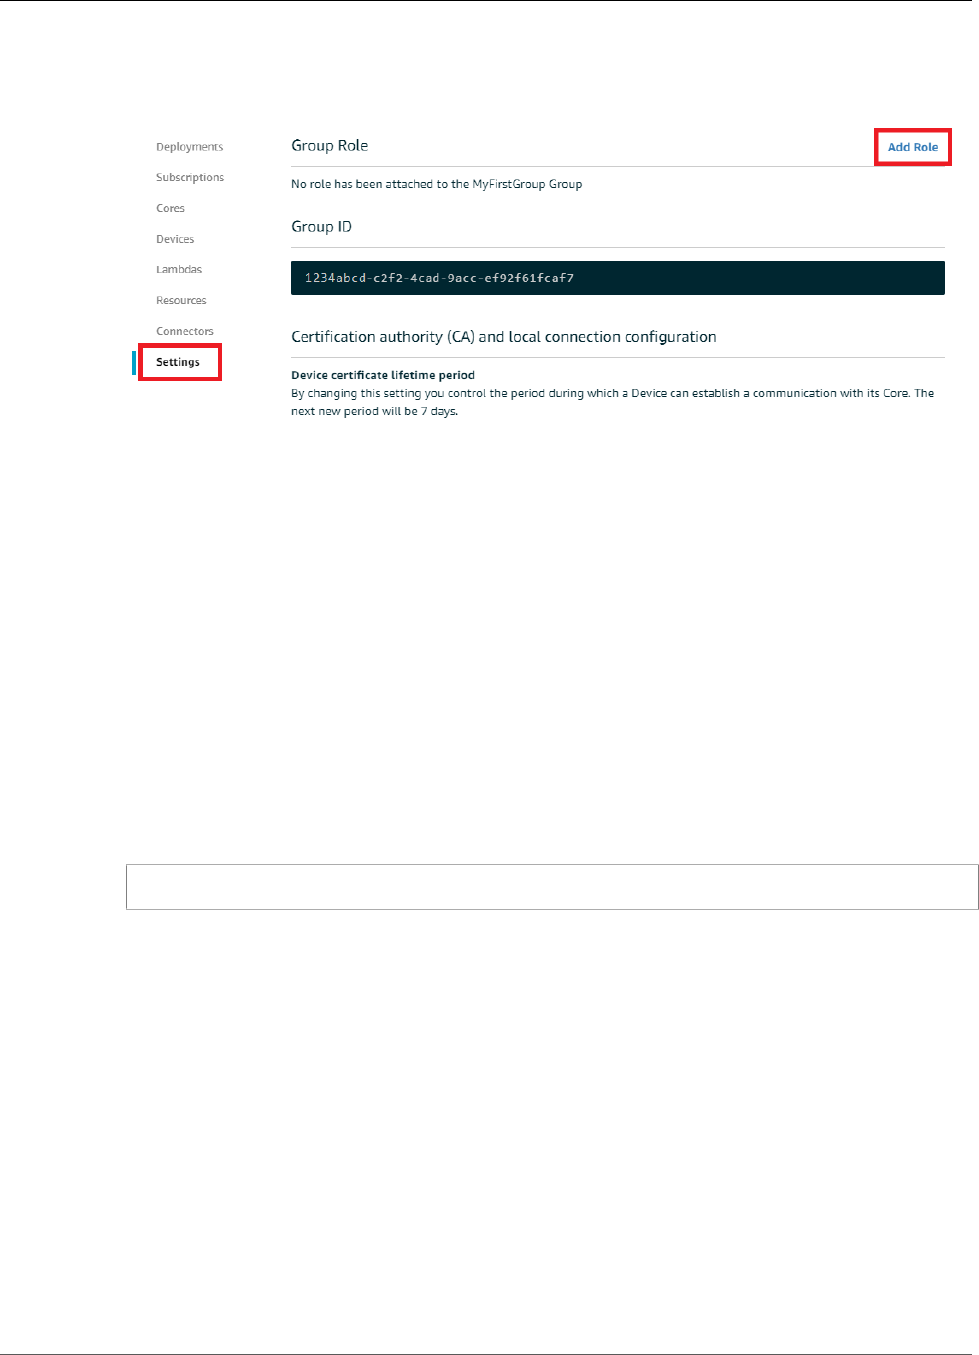This screenshot has width=979, height=1355.
Task: Click the blue active indicator beside Settings
Action: coord(134,362)
